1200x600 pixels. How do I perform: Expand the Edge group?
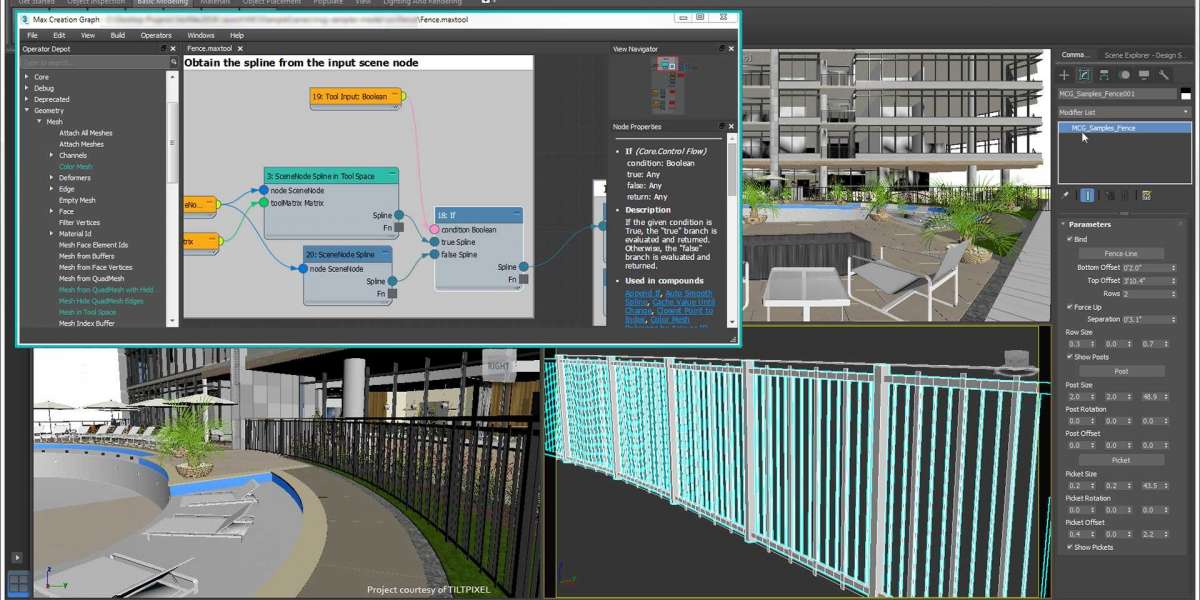pyautogui.click(x=51, y=189)
